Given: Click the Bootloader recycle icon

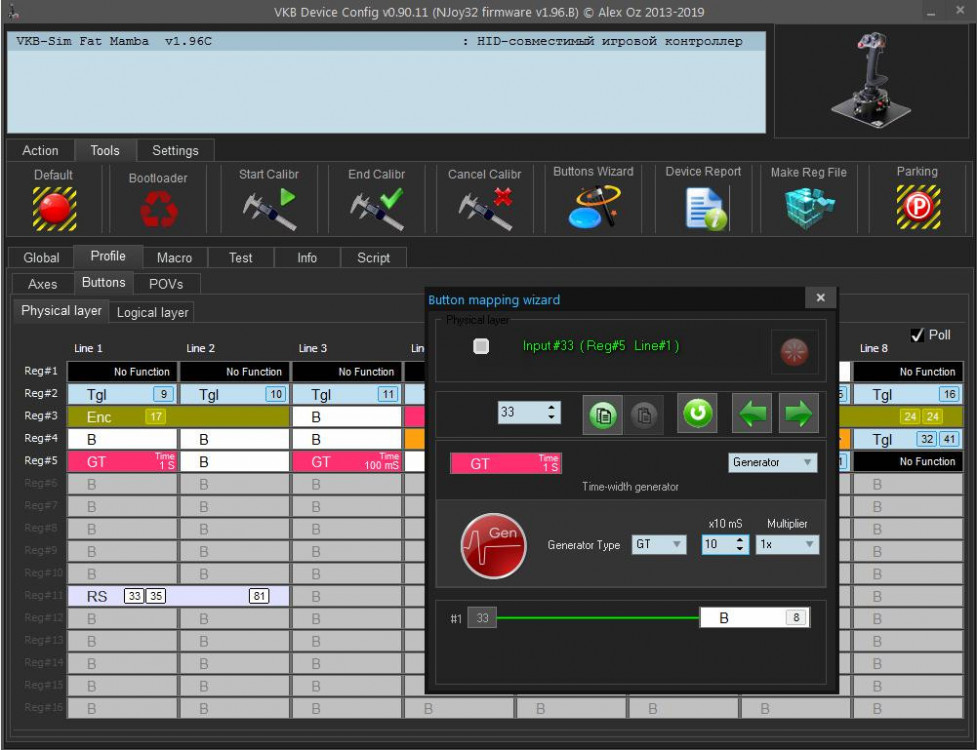Looking at the screenshot, I should 158,210.
